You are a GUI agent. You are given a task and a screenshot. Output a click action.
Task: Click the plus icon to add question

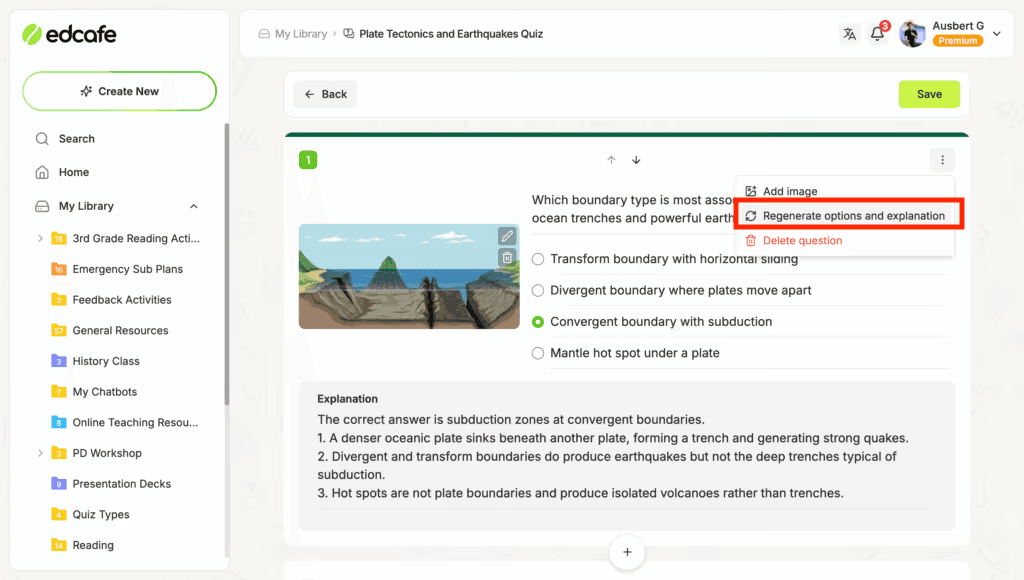point(627,551)
